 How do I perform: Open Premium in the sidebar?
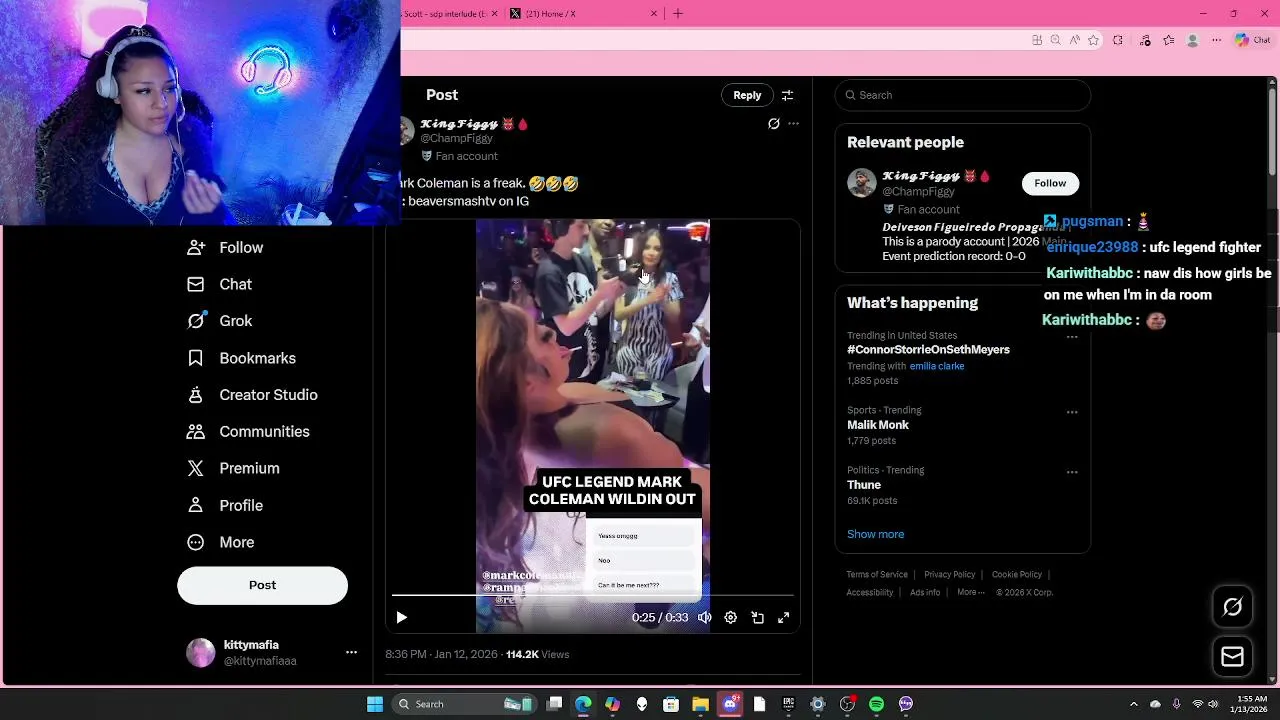click(x=233, y=468)
